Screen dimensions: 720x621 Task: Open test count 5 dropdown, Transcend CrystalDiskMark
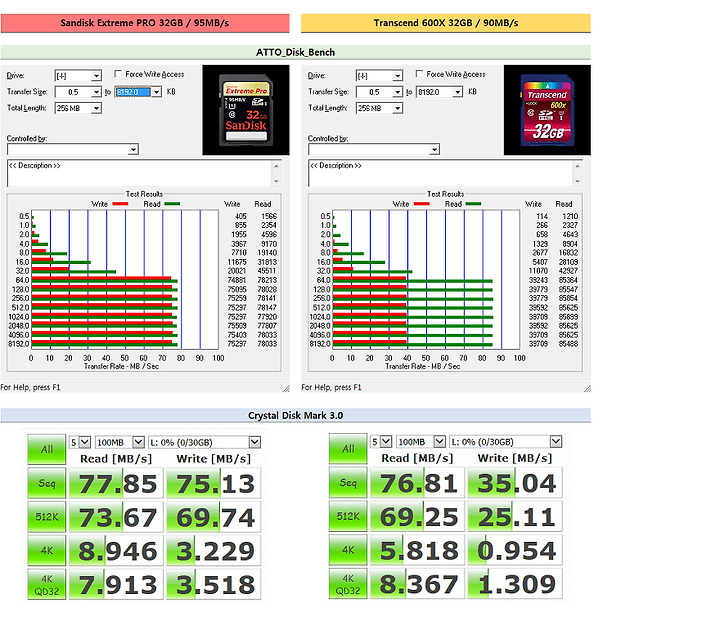click(386, 442)
